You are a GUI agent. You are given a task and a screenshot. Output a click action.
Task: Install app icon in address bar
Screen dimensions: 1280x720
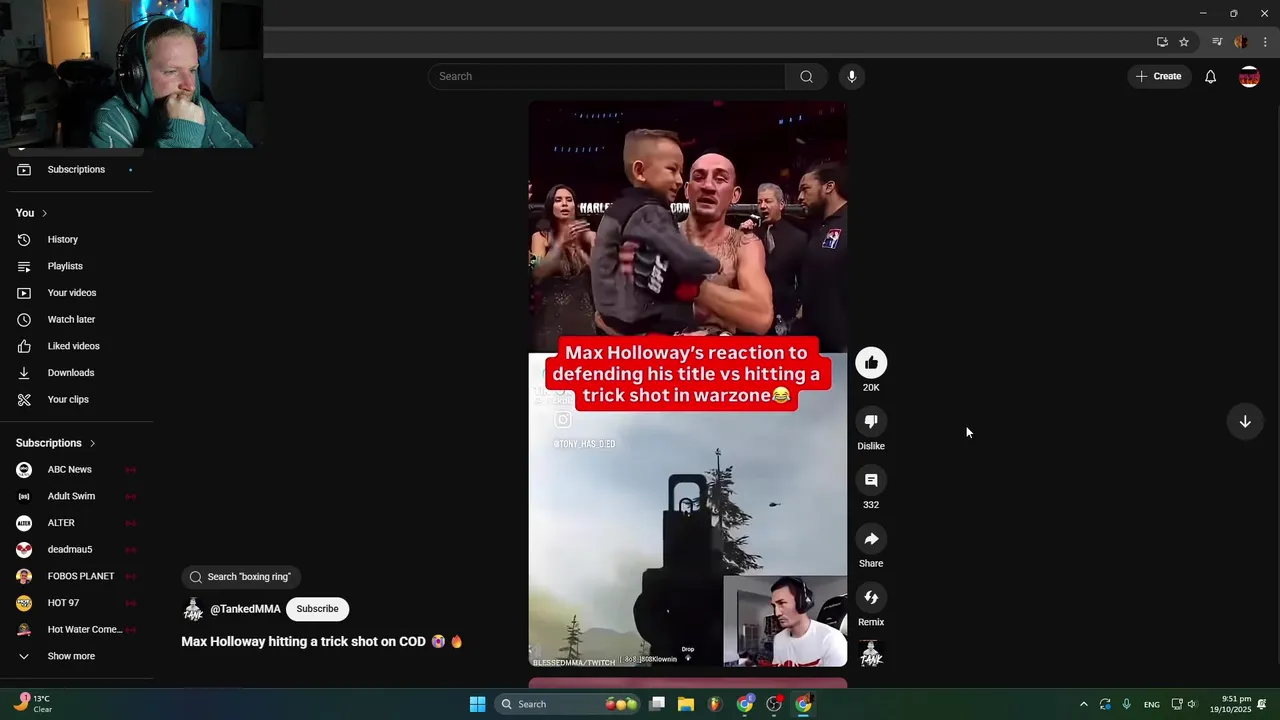1162,42
